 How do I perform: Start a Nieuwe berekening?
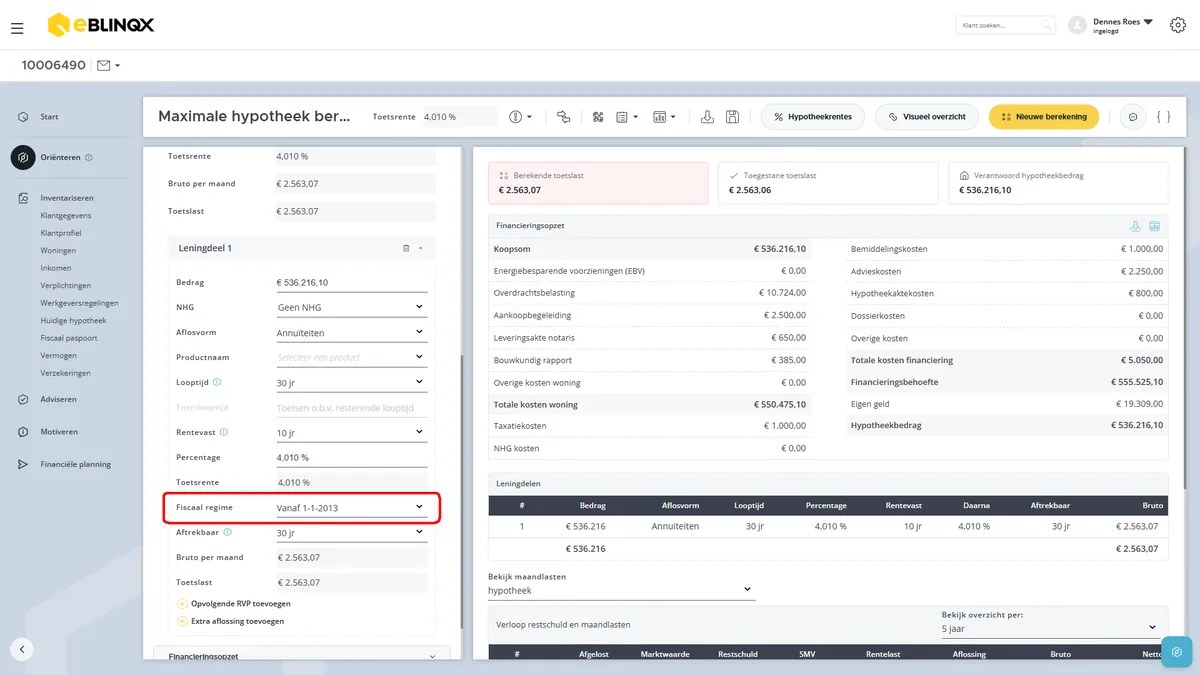(x=1044, y=117)
